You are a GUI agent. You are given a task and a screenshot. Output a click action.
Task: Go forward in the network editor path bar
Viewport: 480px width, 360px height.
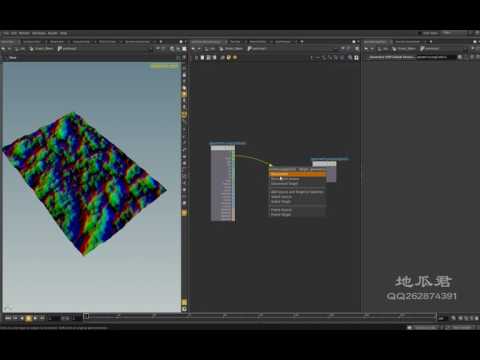199,49
